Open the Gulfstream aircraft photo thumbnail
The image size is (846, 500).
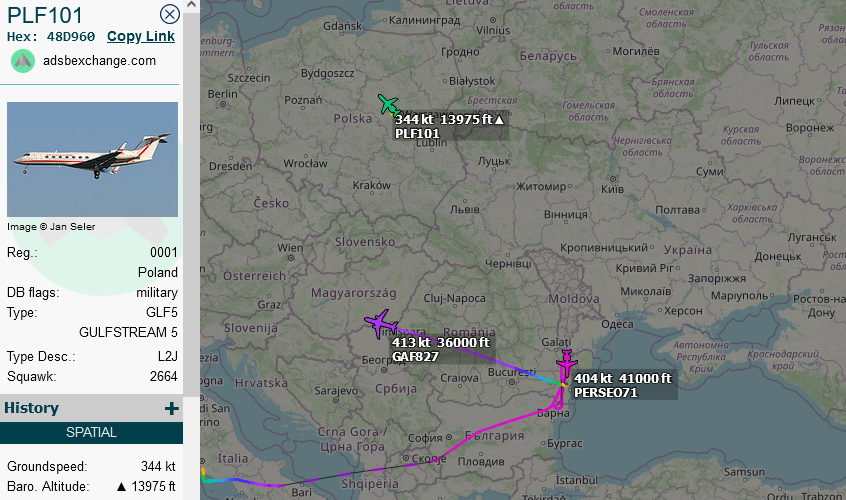(x=92, y=159)
